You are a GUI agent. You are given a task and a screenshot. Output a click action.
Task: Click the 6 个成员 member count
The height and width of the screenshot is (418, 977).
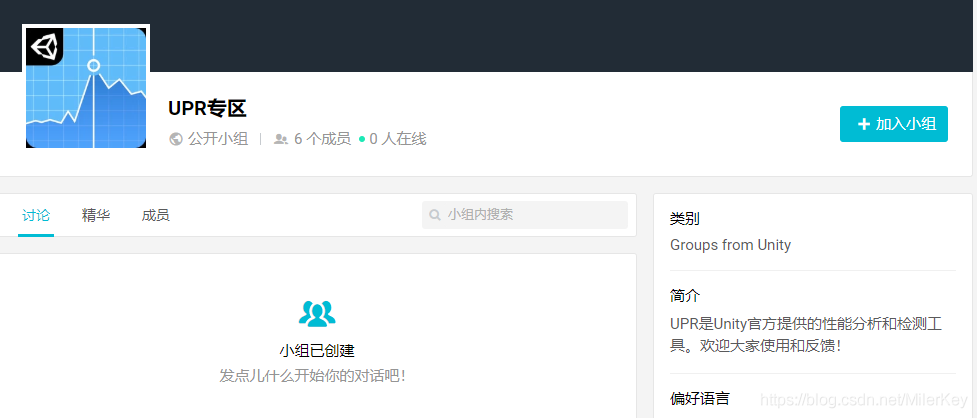pos(322,139)
